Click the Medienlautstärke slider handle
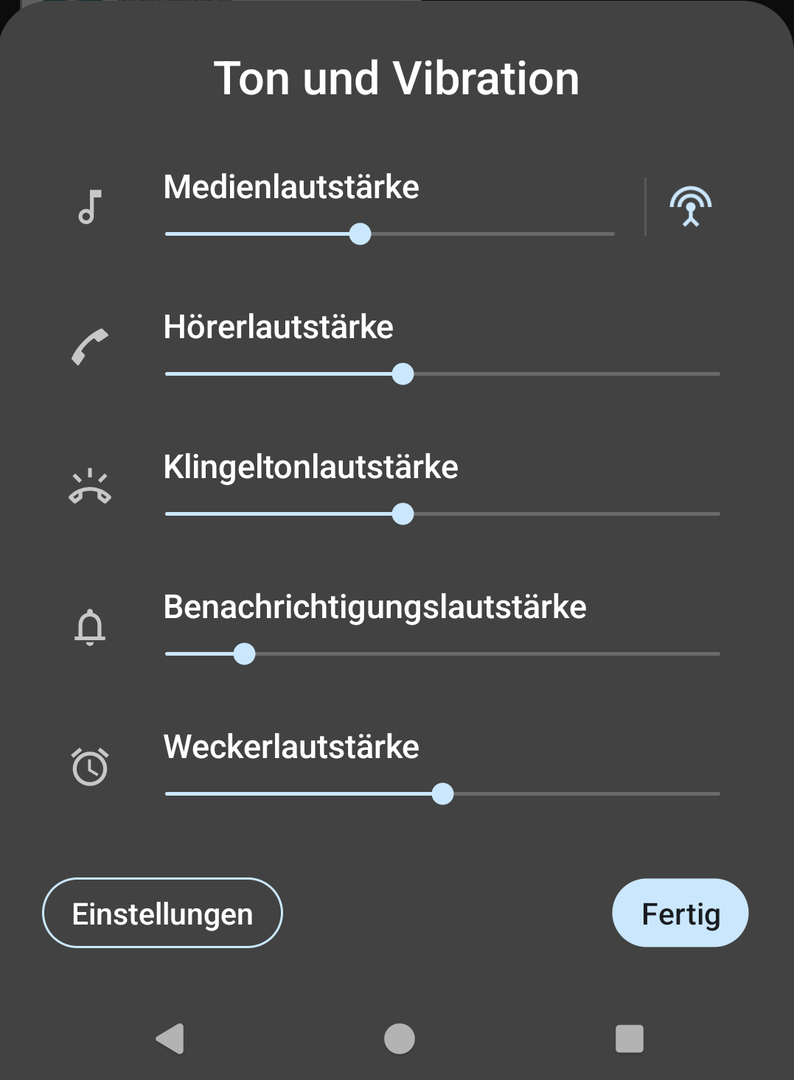794x1080 pixels. coord(360,234)
